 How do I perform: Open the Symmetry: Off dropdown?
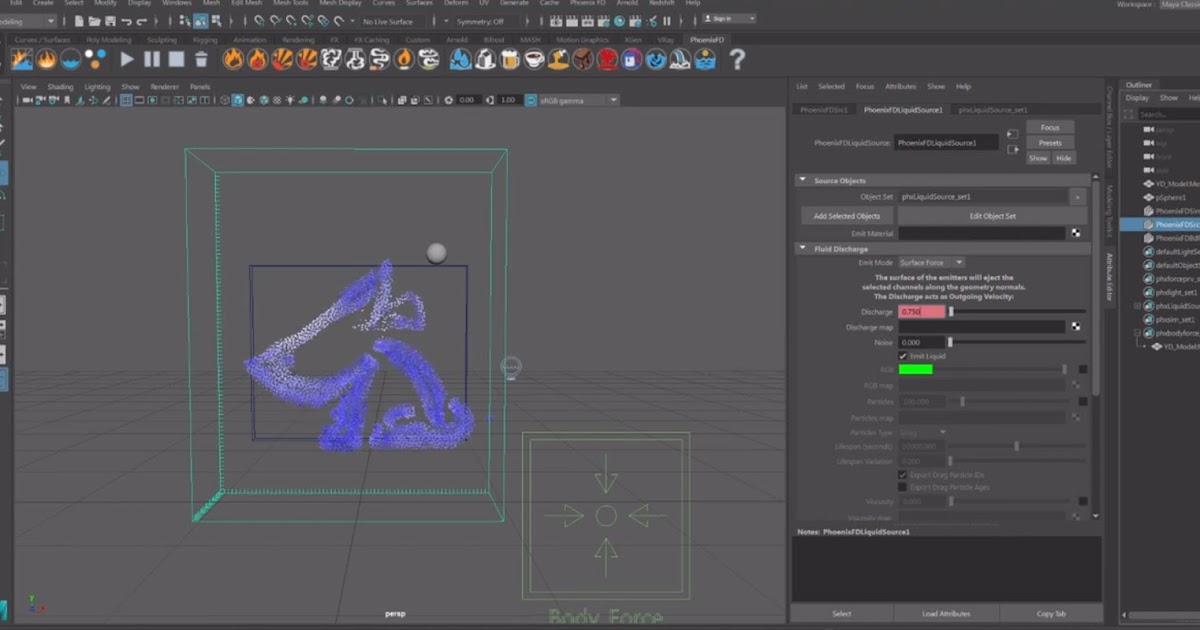click(x=487, y=21)
